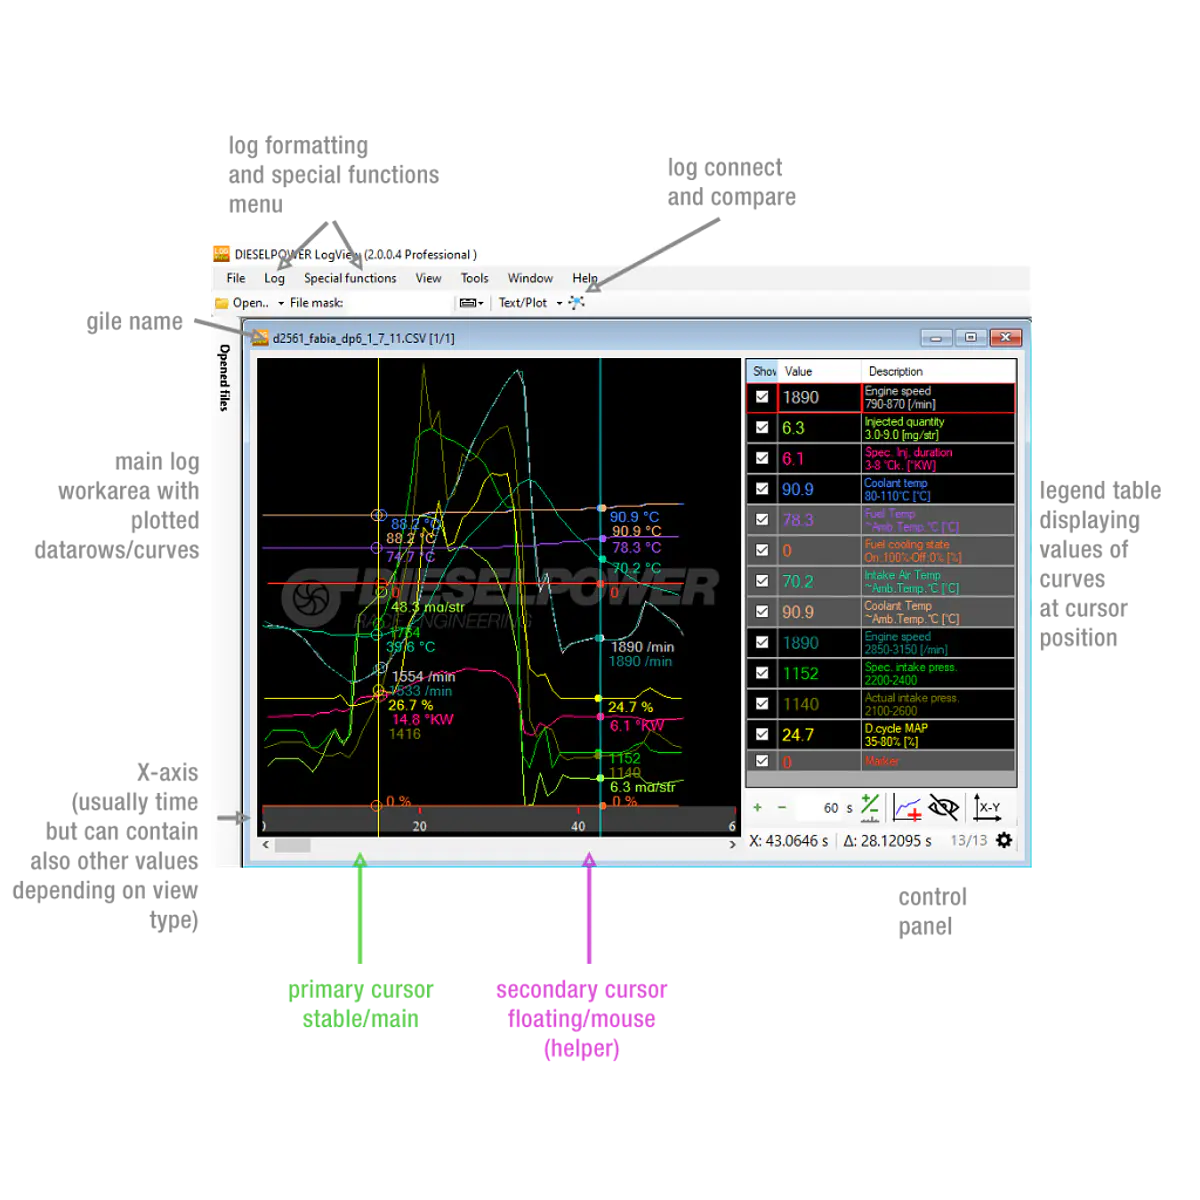Click the plot scrollbar left arrow
Viewport: 1200px width, 1200px height.
tap(266, 845)
